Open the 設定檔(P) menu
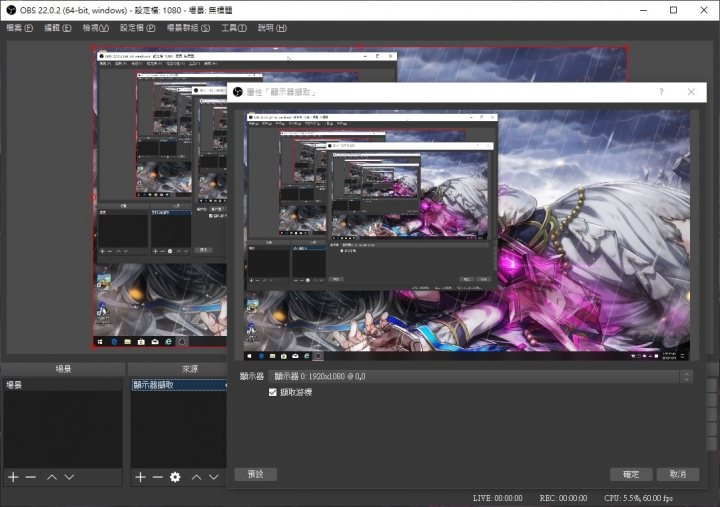 [x=138, y=28]
